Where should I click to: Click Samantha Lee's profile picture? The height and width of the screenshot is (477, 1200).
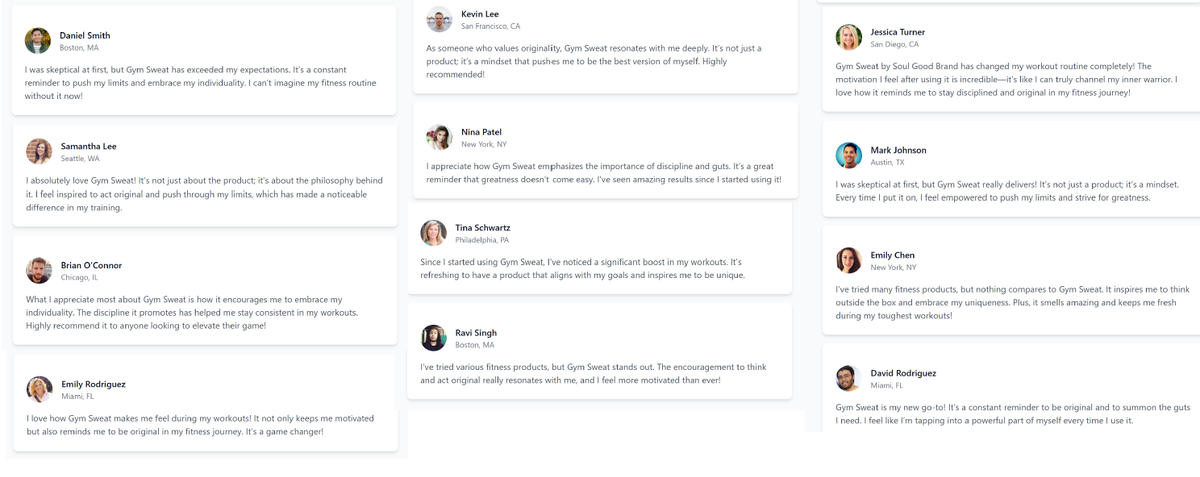pyautogui.click(x=39, y=151)
